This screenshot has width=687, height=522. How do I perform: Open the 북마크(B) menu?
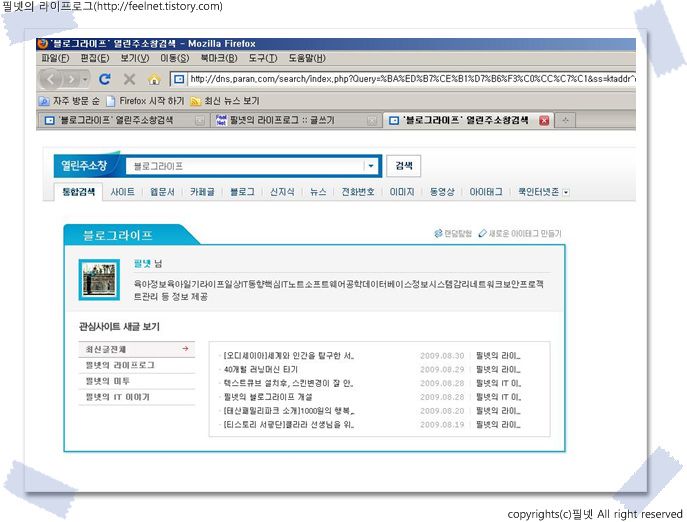[219, 58]
